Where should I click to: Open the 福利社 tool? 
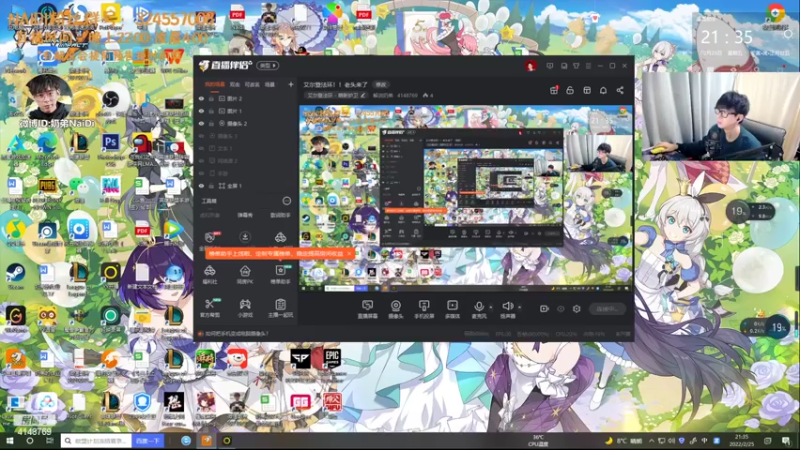210,274
